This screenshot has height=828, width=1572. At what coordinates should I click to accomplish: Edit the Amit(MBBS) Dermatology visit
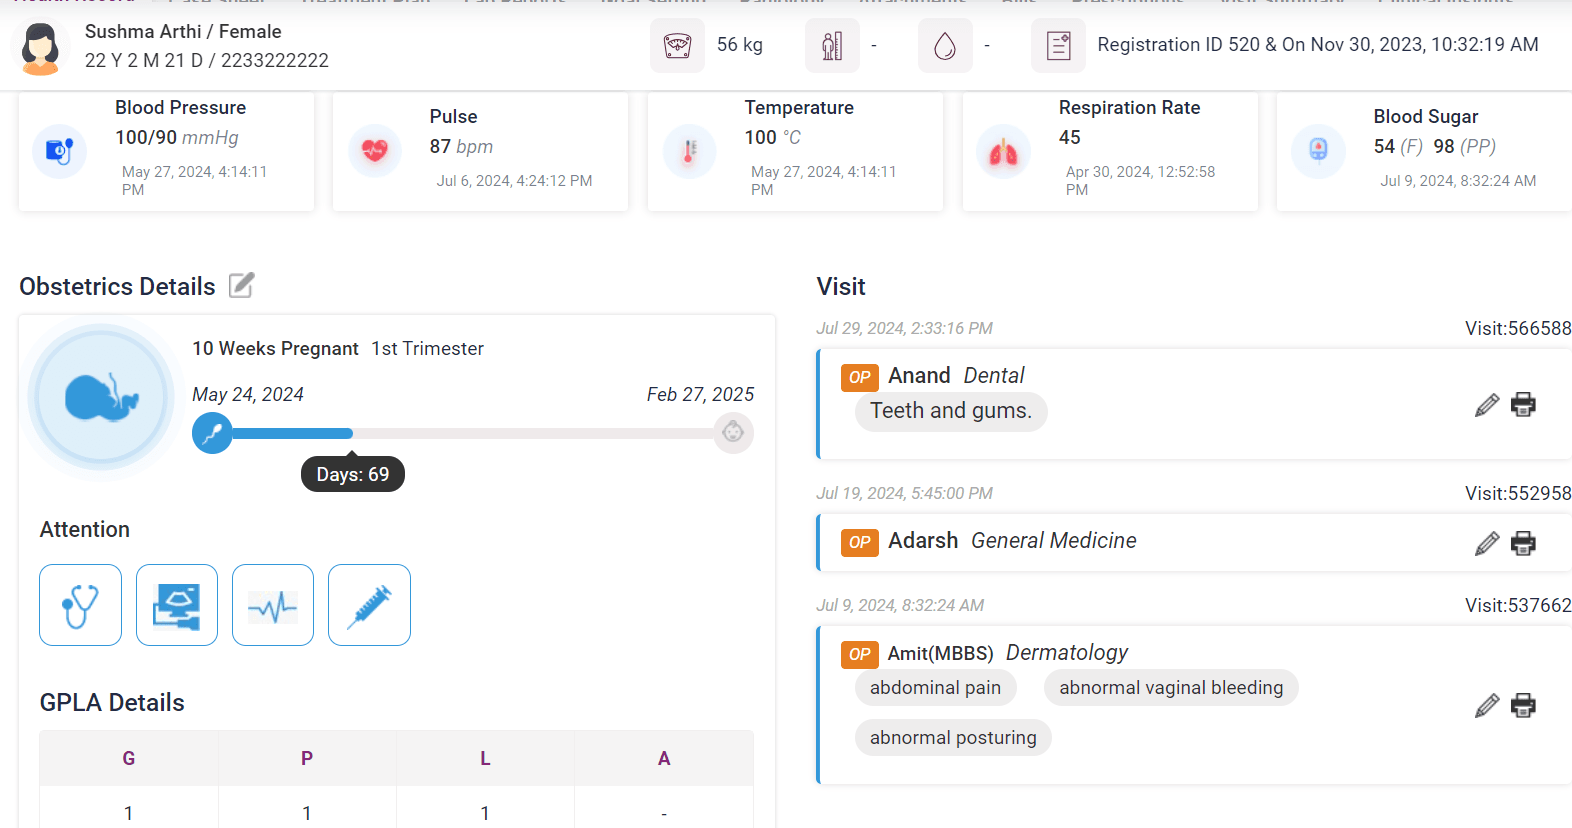1487,705
